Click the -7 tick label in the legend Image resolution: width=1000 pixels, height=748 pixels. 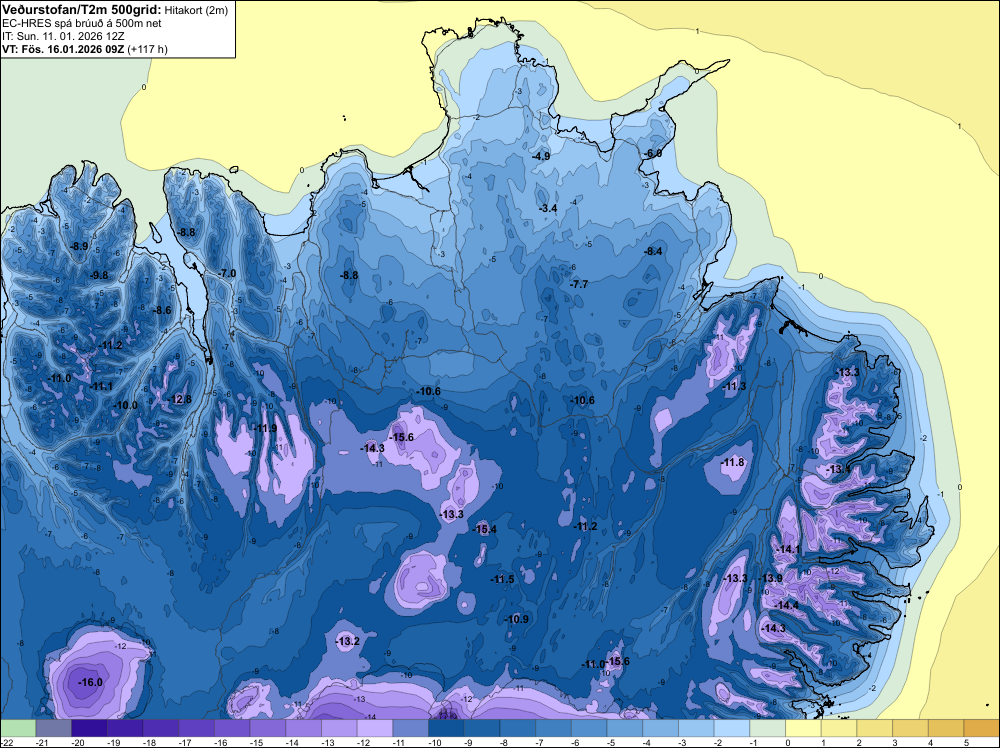[x=540, y=742]
